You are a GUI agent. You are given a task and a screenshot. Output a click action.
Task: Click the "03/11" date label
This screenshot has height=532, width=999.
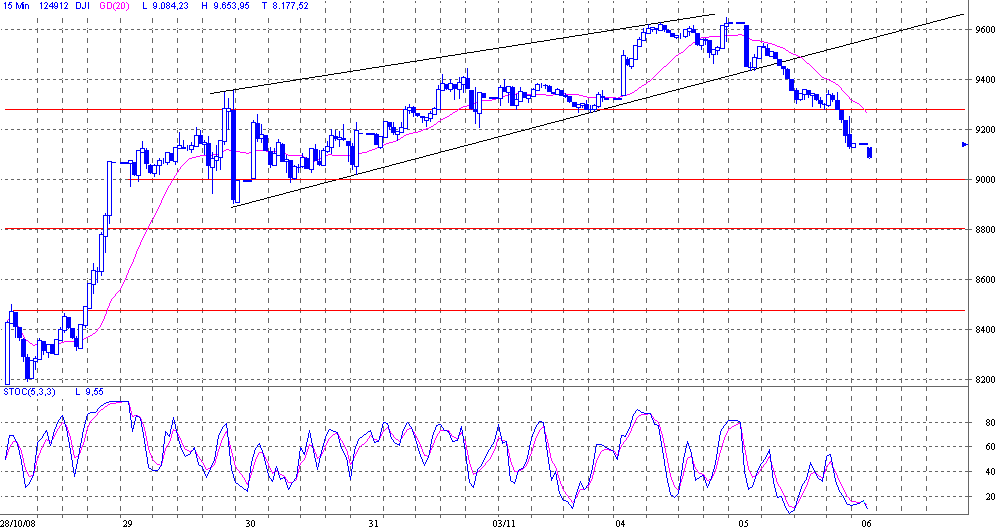tap(504, 524)
